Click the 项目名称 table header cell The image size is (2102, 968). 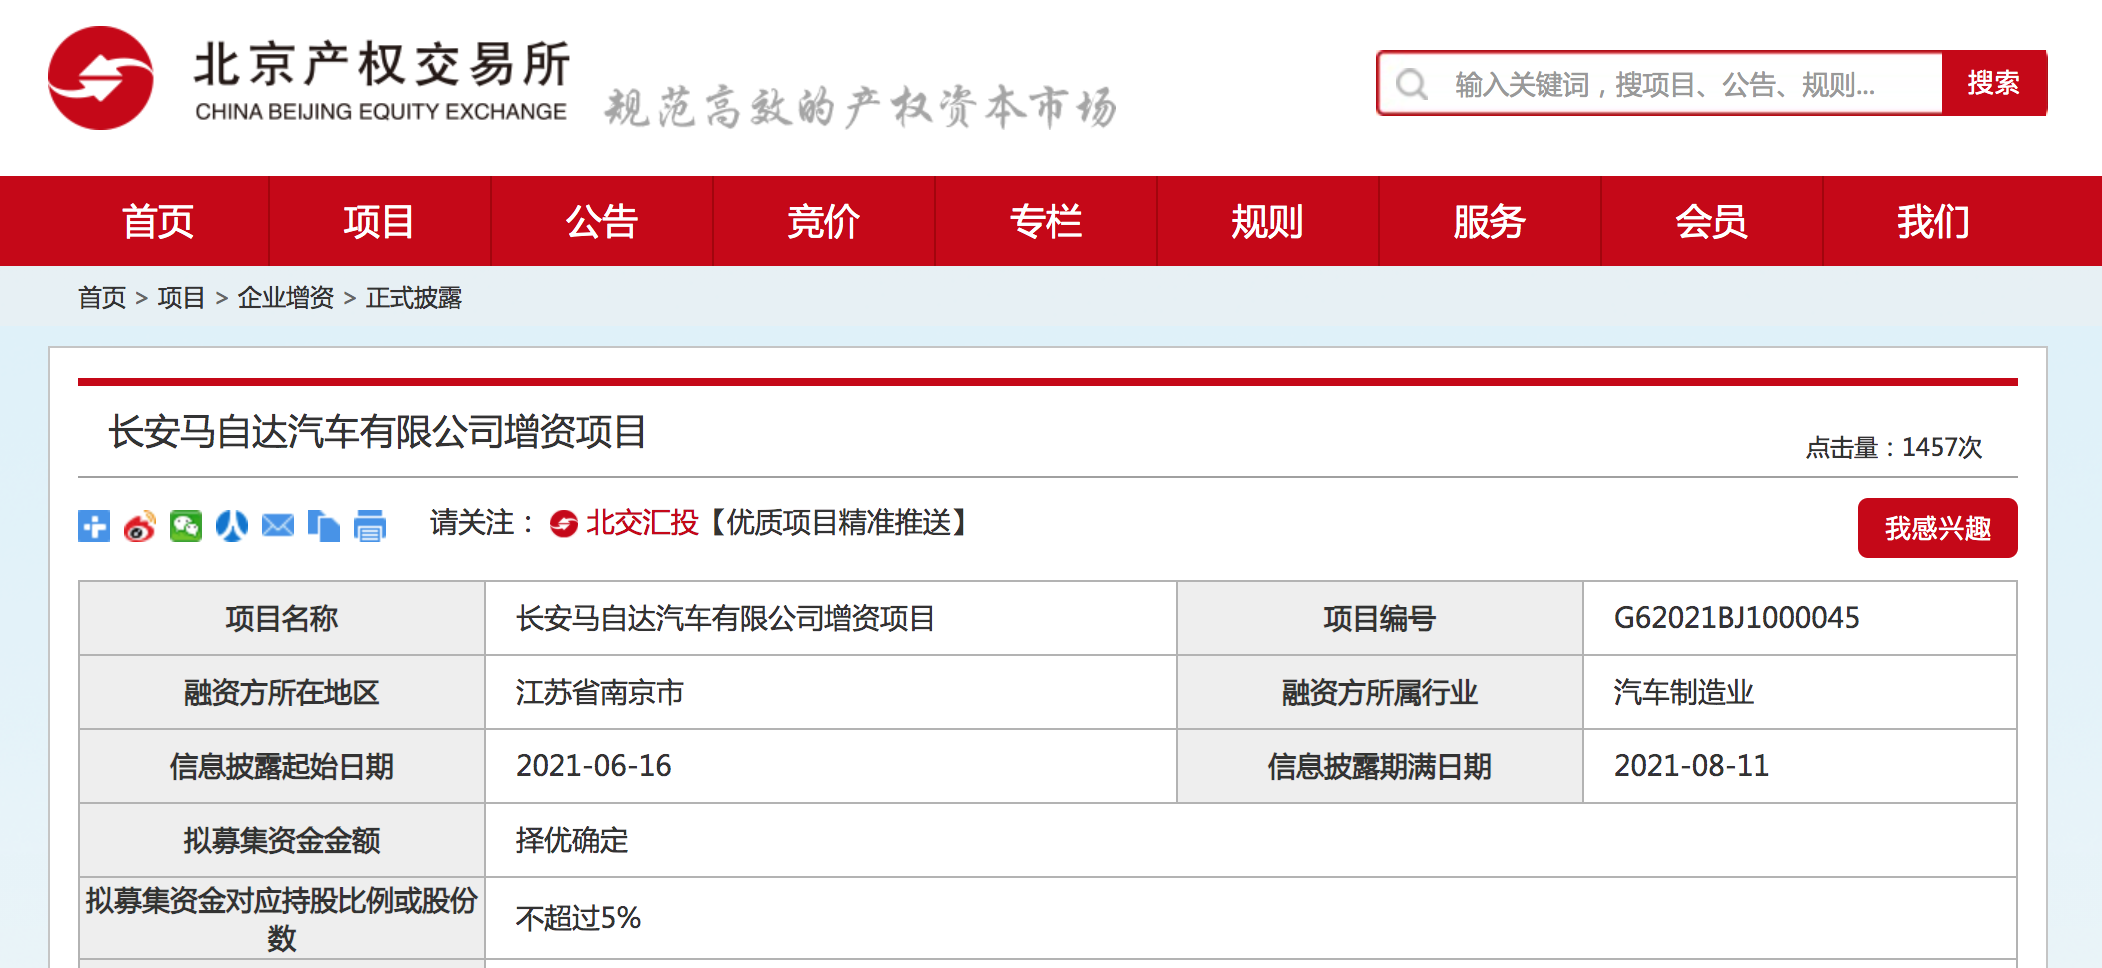pos(282,618)
